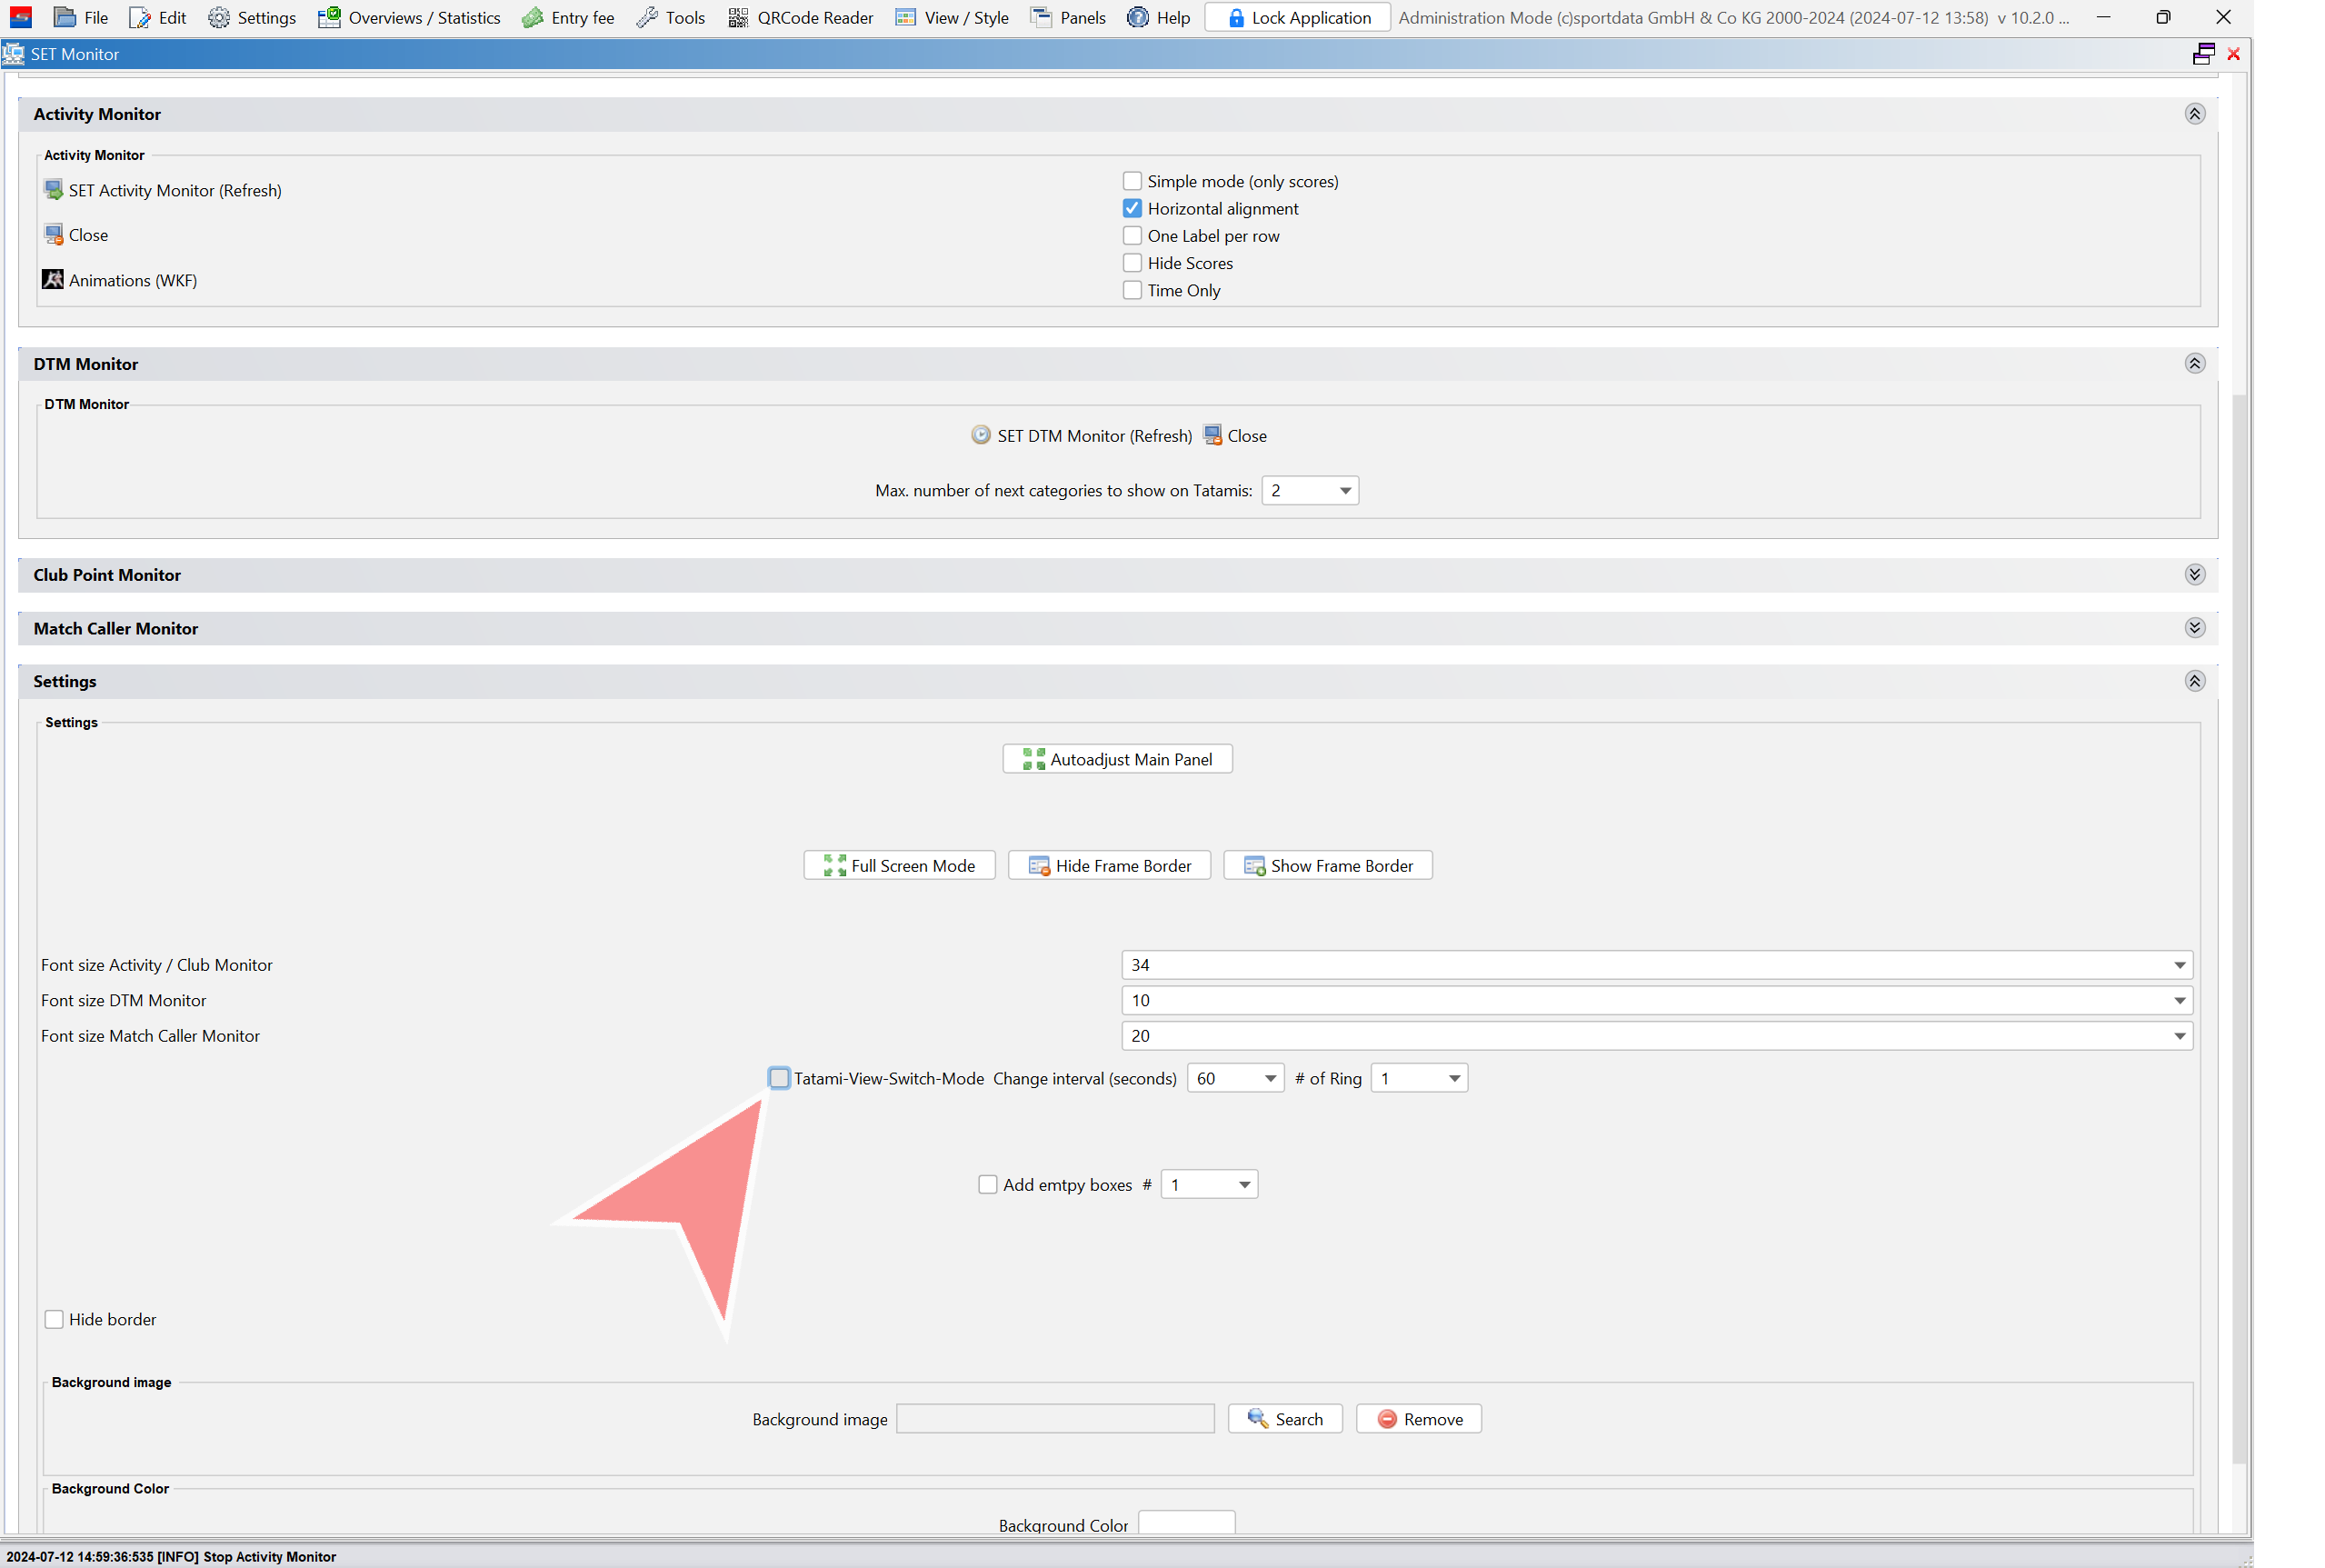Image resolution: width=2325 pixels, height=1568 pixels.
Task: Enable One Label per row
Action: (1132, 235)
